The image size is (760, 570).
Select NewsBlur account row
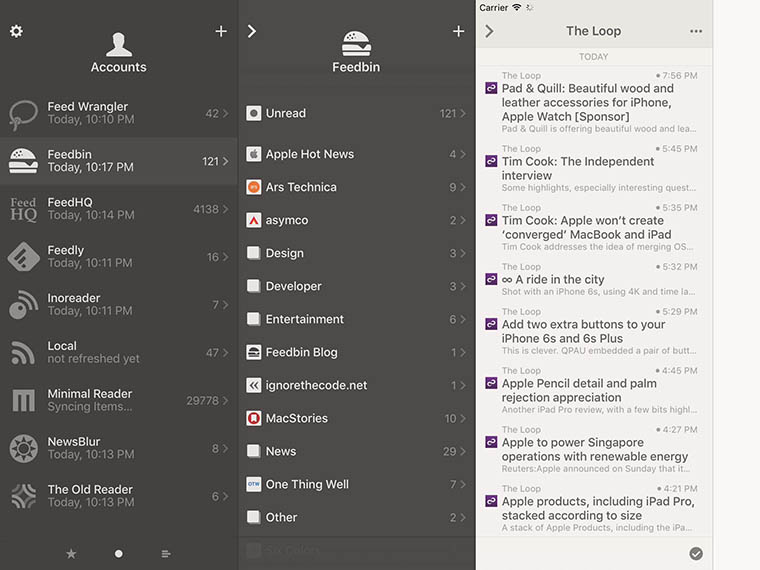click(119, 448)
